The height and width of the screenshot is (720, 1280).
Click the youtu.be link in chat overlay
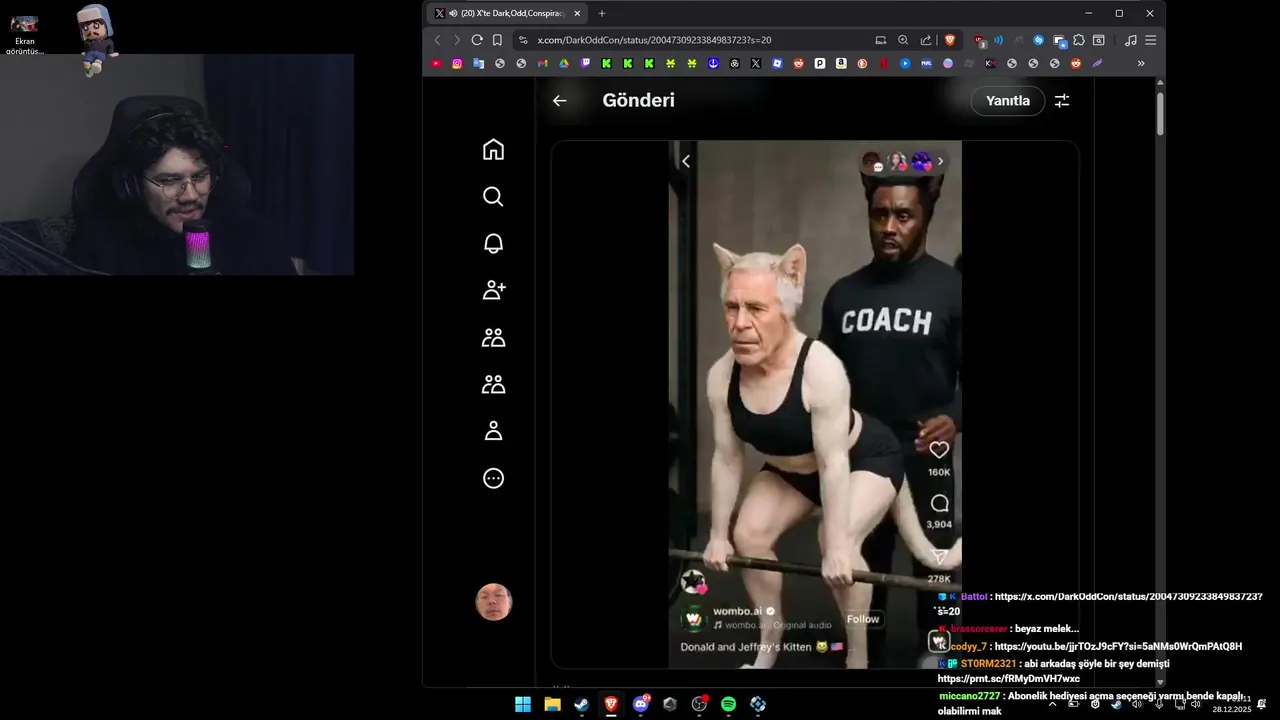pos(1118,646)
